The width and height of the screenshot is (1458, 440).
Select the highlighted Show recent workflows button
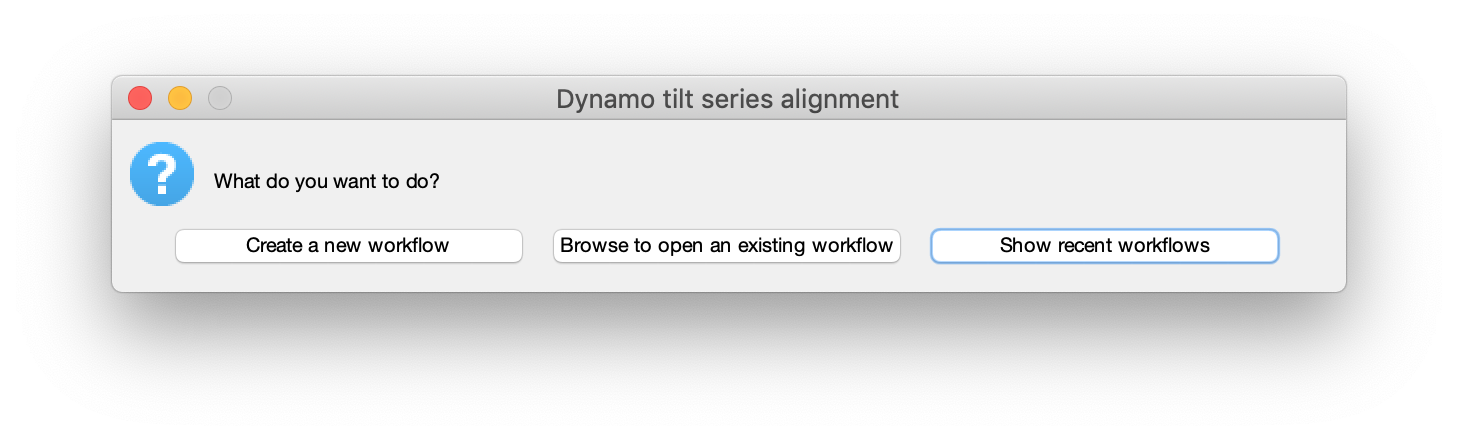[x=1105, y=246]
